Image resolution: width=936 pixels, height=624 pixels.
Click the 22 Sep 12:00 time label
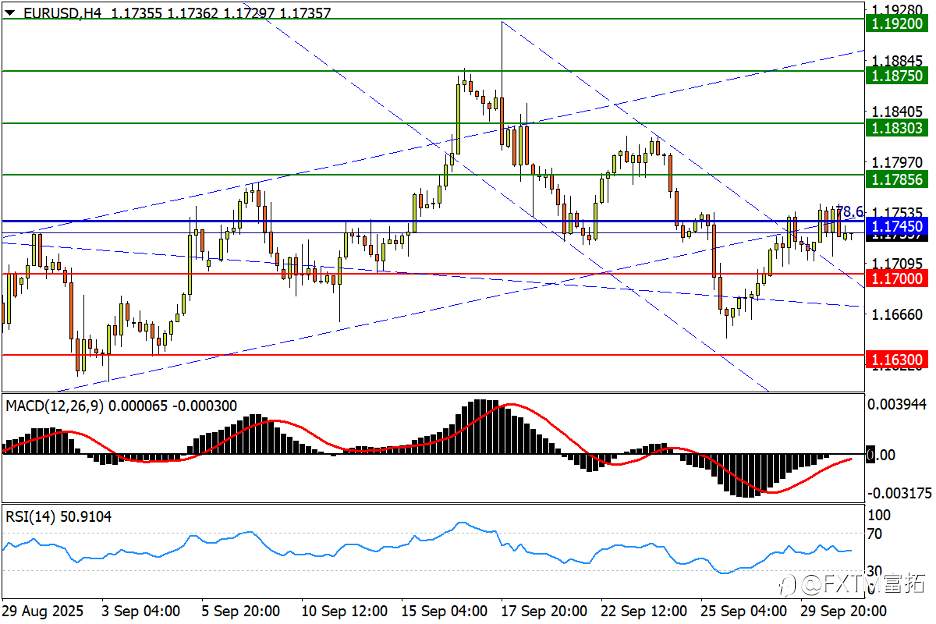coord(644,611)
